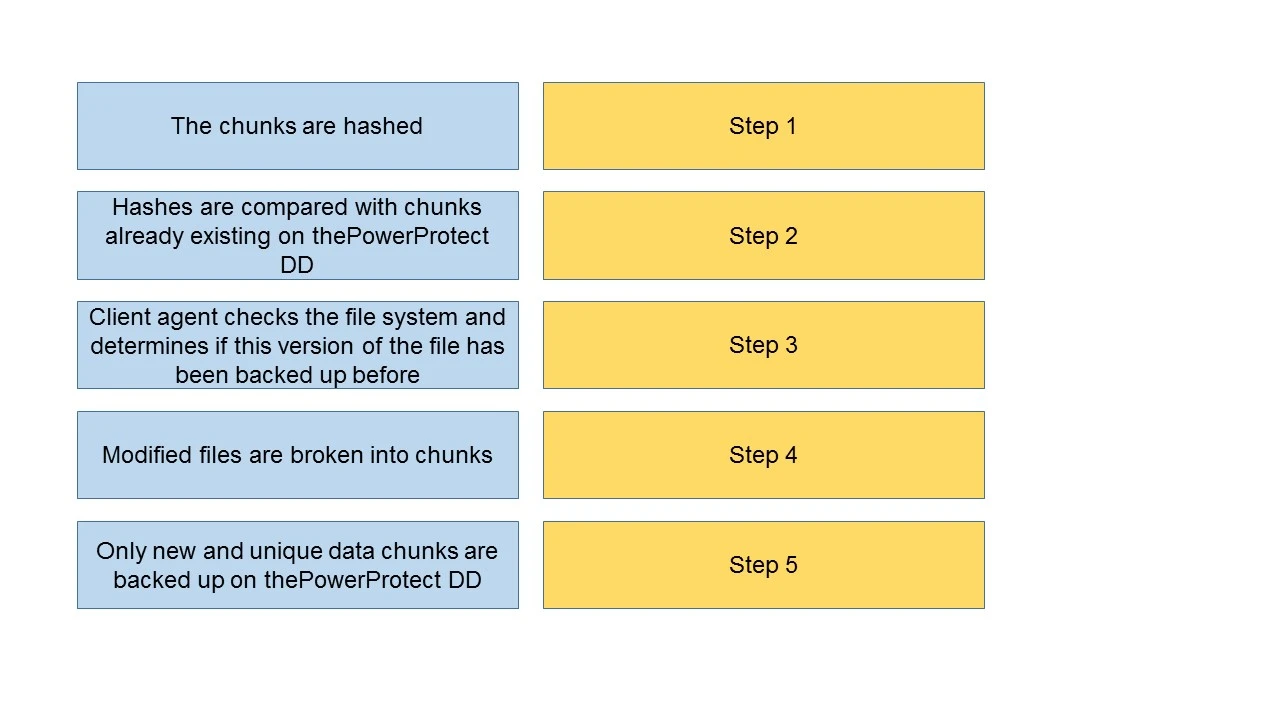Click the 'Step 2' text label
1280x720 pixels.
pos(763,236)
